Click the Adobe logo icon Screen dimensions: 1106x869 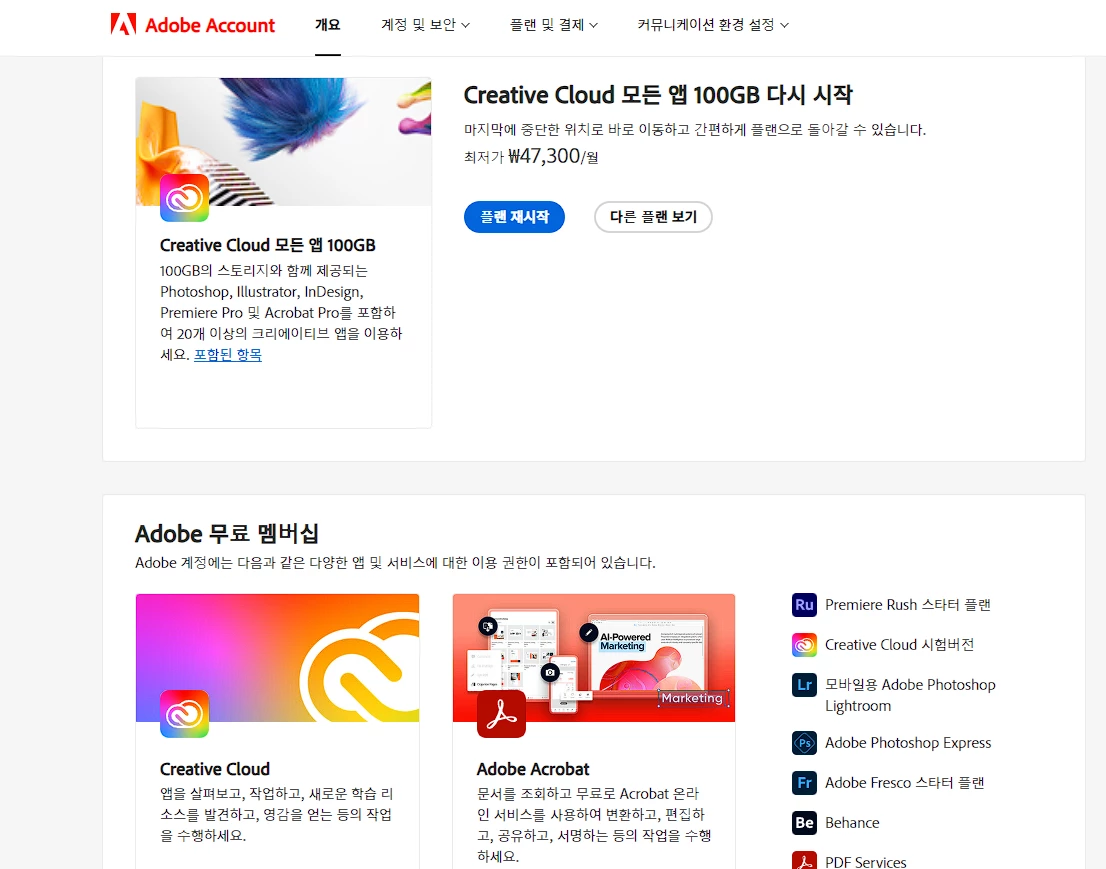coord(123,25)
